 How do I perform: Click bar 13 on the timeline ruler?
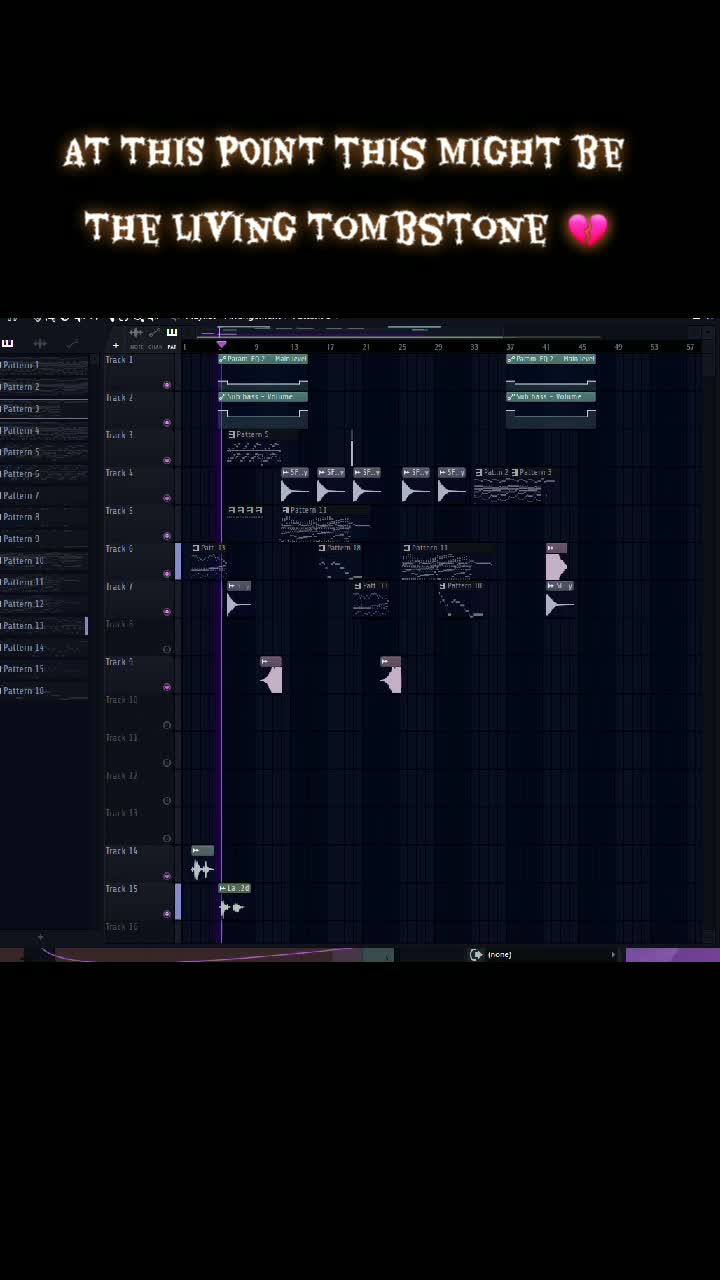coord(294,347)
